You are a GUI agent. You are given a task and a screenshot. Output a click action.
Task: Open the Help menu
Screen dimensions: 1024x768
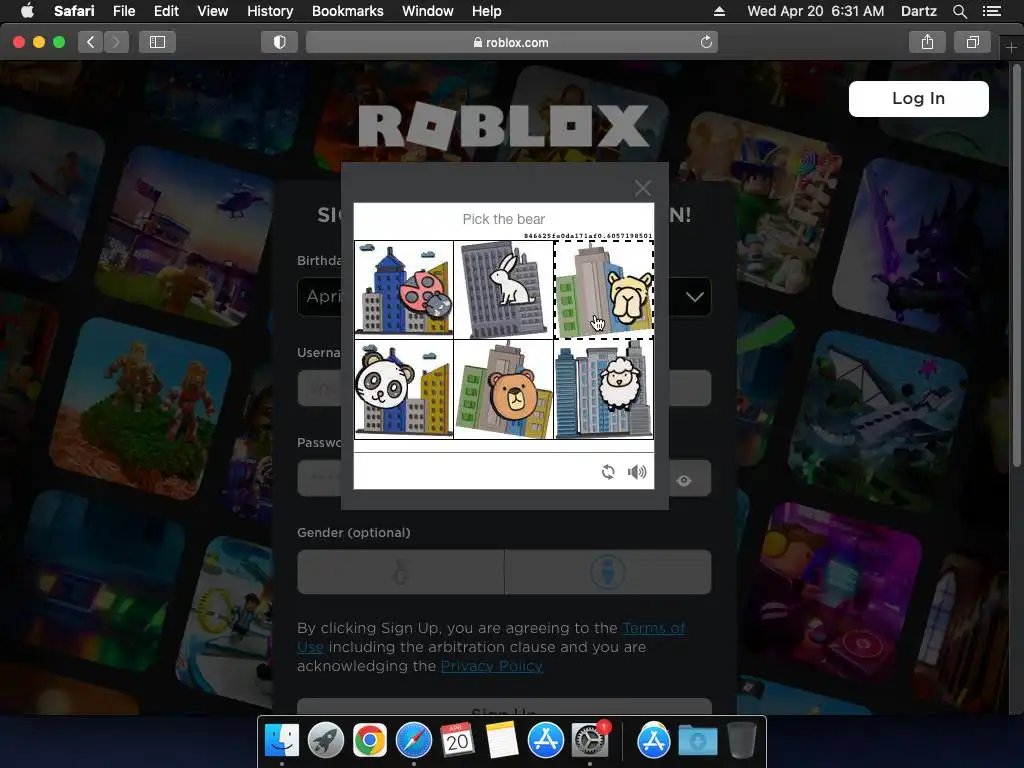click(x=487, y=11)
